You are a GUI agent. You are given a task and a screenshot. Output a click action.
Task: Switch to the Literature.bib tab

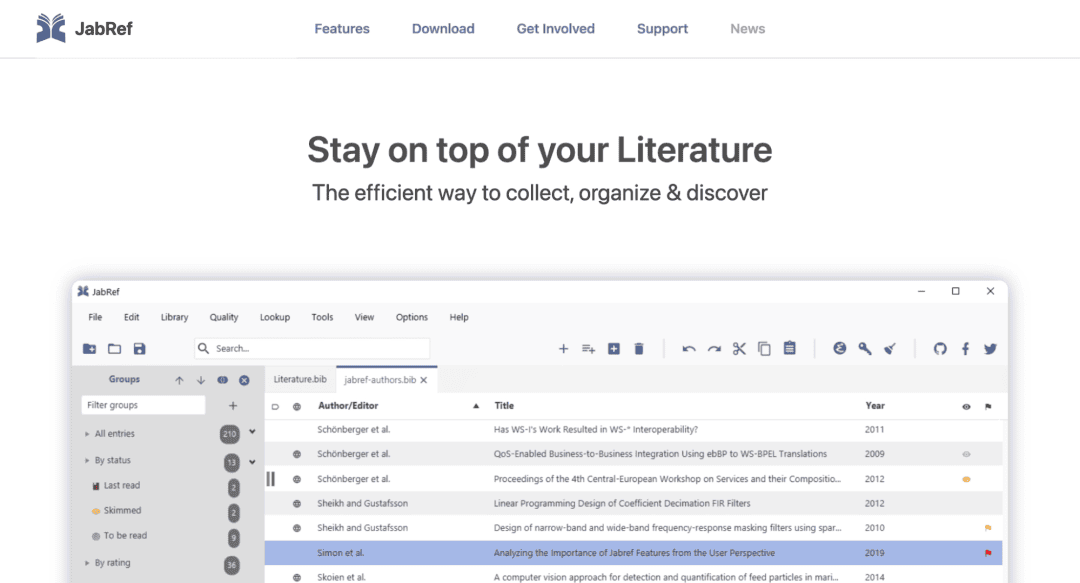coord(300,380)
